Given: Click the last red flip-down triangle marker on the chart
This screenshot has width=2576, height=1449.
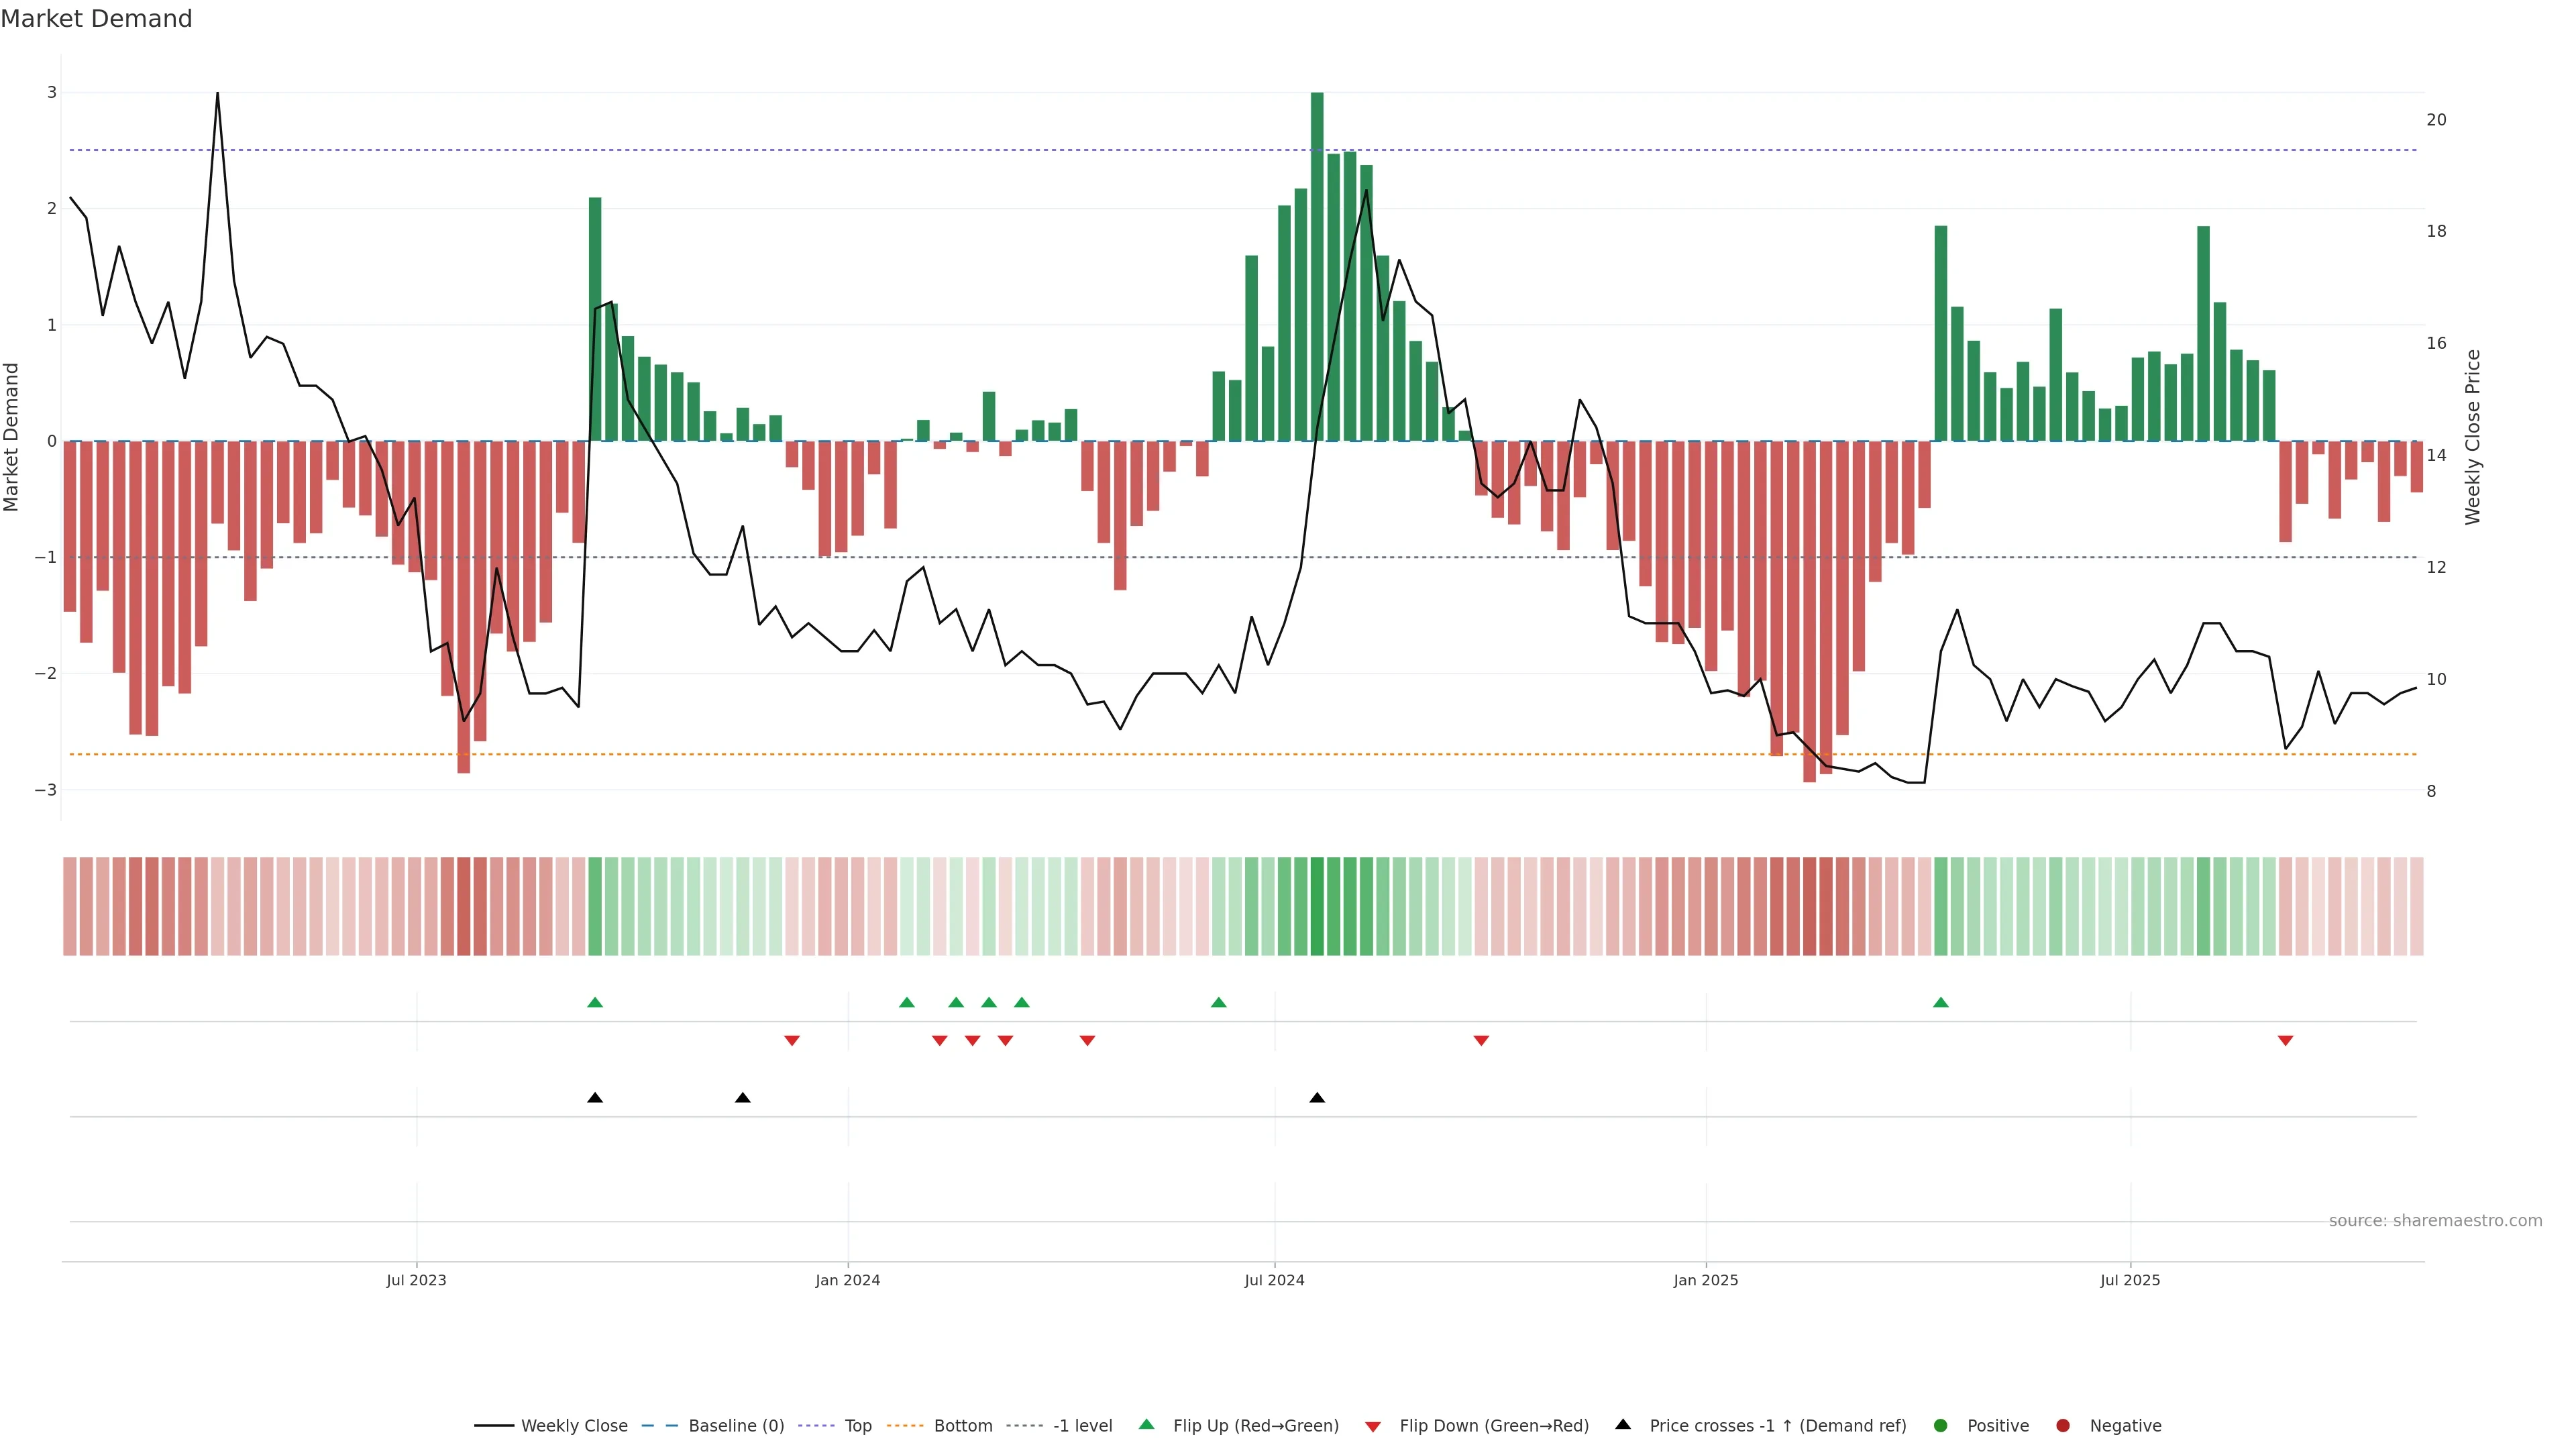Looking at the screenshot, I should point(2285,1041).
